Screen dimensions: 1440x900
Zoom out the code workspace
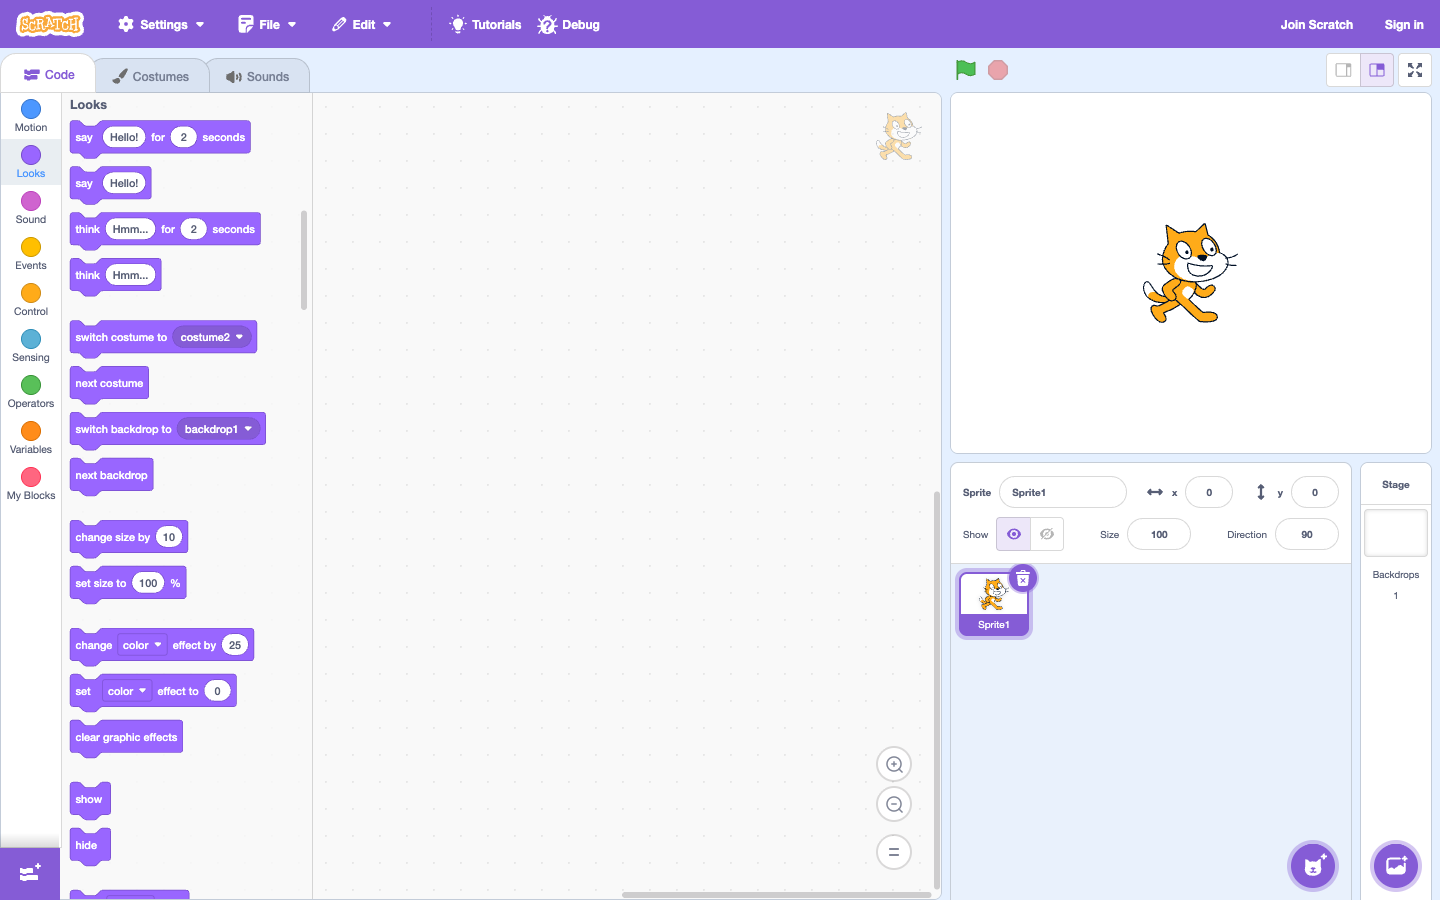coord(894,805)
